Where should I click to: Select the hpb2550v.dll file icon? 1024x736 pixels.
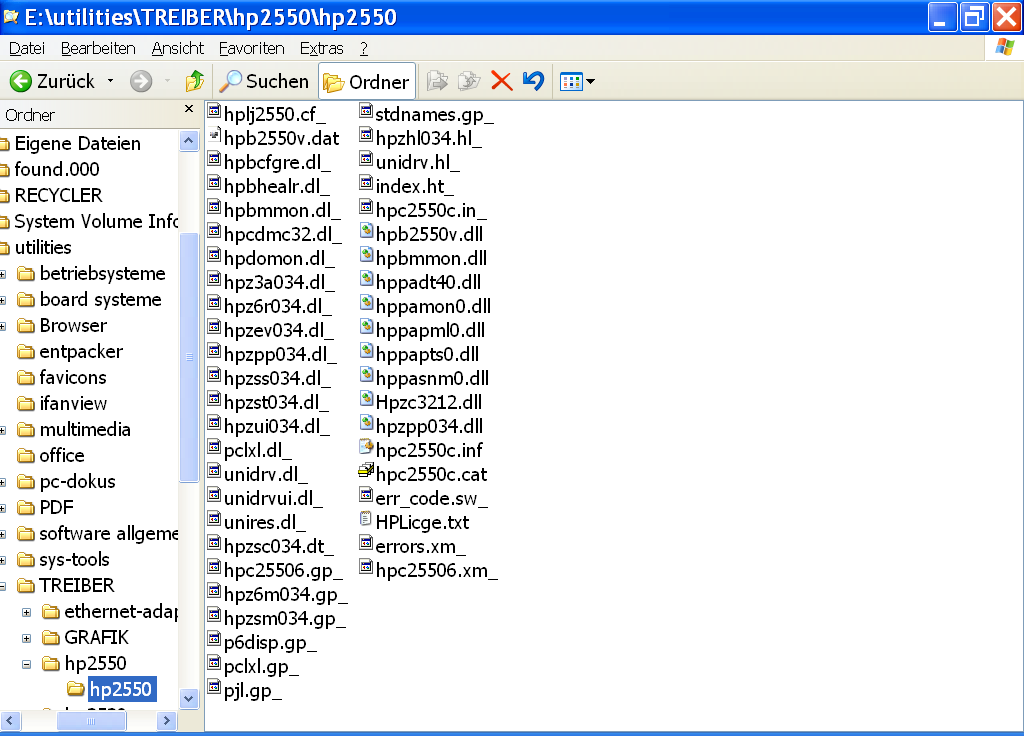(366, 232)
